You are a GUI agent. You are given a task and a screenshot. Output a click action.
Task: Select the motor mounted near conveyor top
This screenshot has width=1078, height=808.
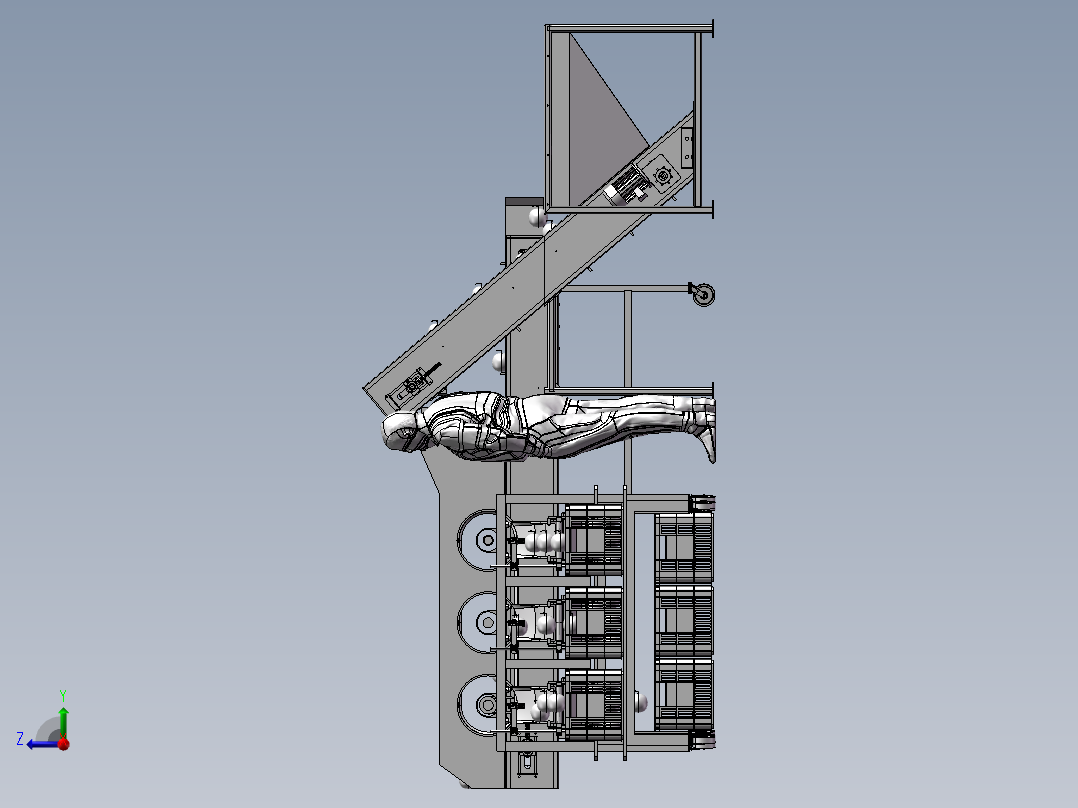click(x=626, y=186)
